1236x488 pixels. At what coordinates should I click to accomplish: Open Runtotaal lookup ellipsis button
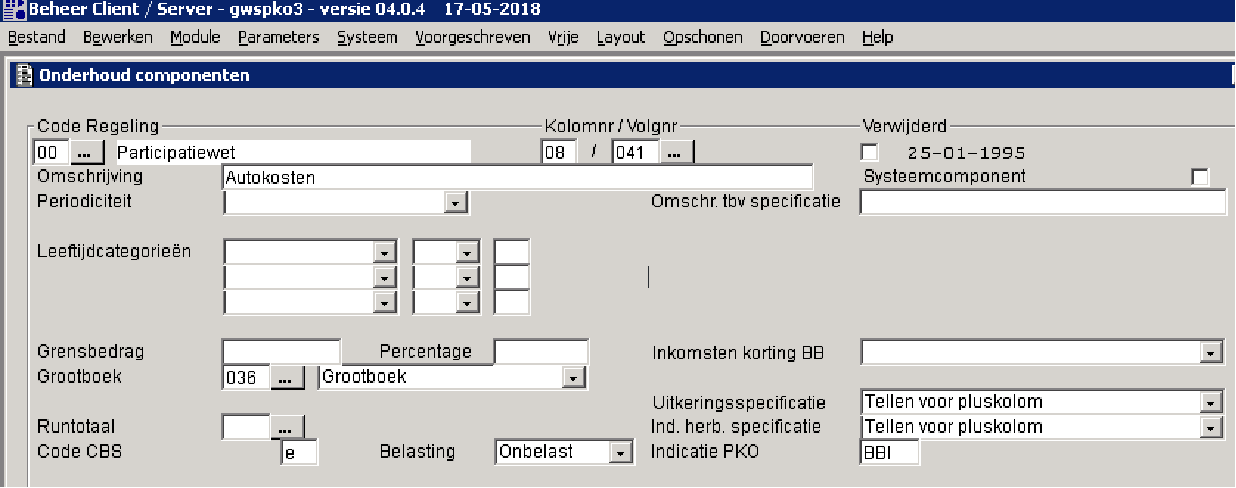pyautogui.click(x=286, y=427)
